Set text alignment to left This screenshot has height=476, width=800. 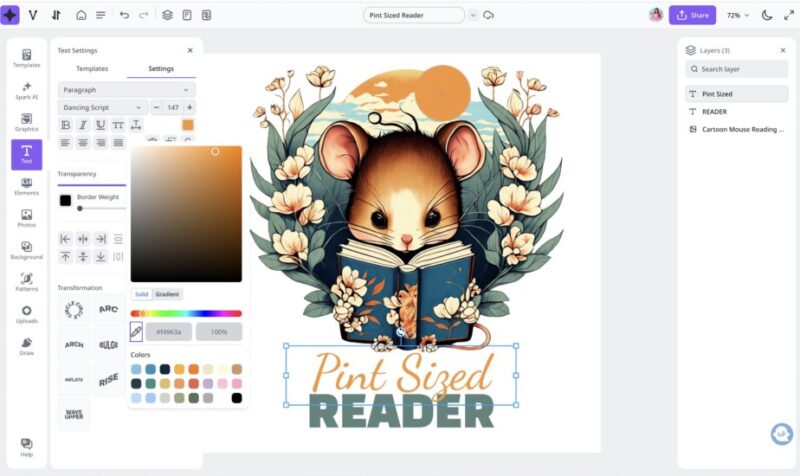[x=65, y=142]
